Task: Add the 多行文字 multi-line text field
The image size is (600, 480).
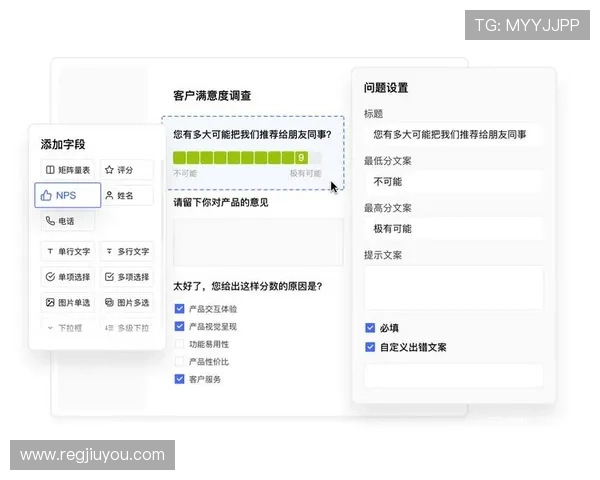Action: [x=127, y=251]
